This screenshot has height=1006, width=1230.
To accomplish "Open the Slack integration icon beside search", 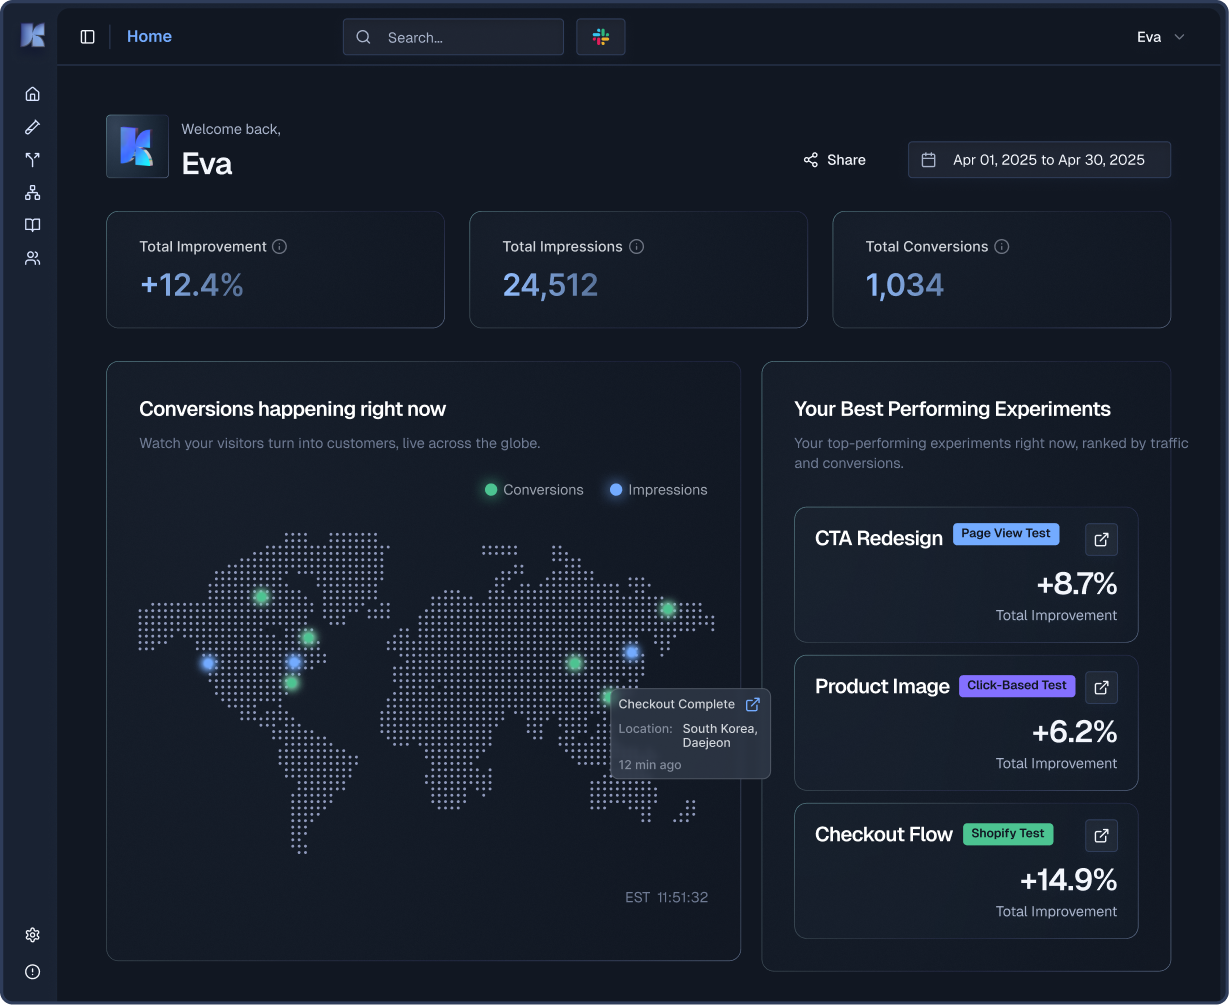I will tap(600, 36).
